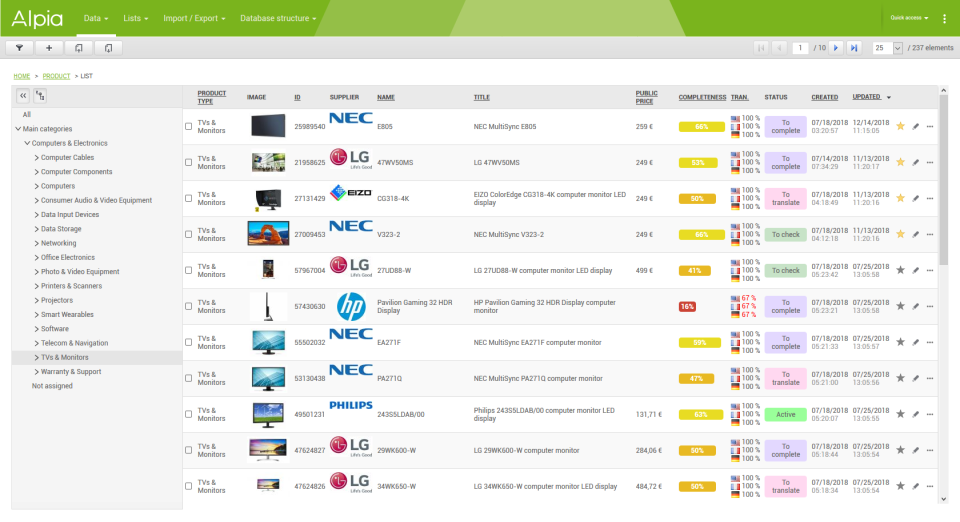
Task: Select checkbox for NEC E805 row
Action: [x=189, y=126]
